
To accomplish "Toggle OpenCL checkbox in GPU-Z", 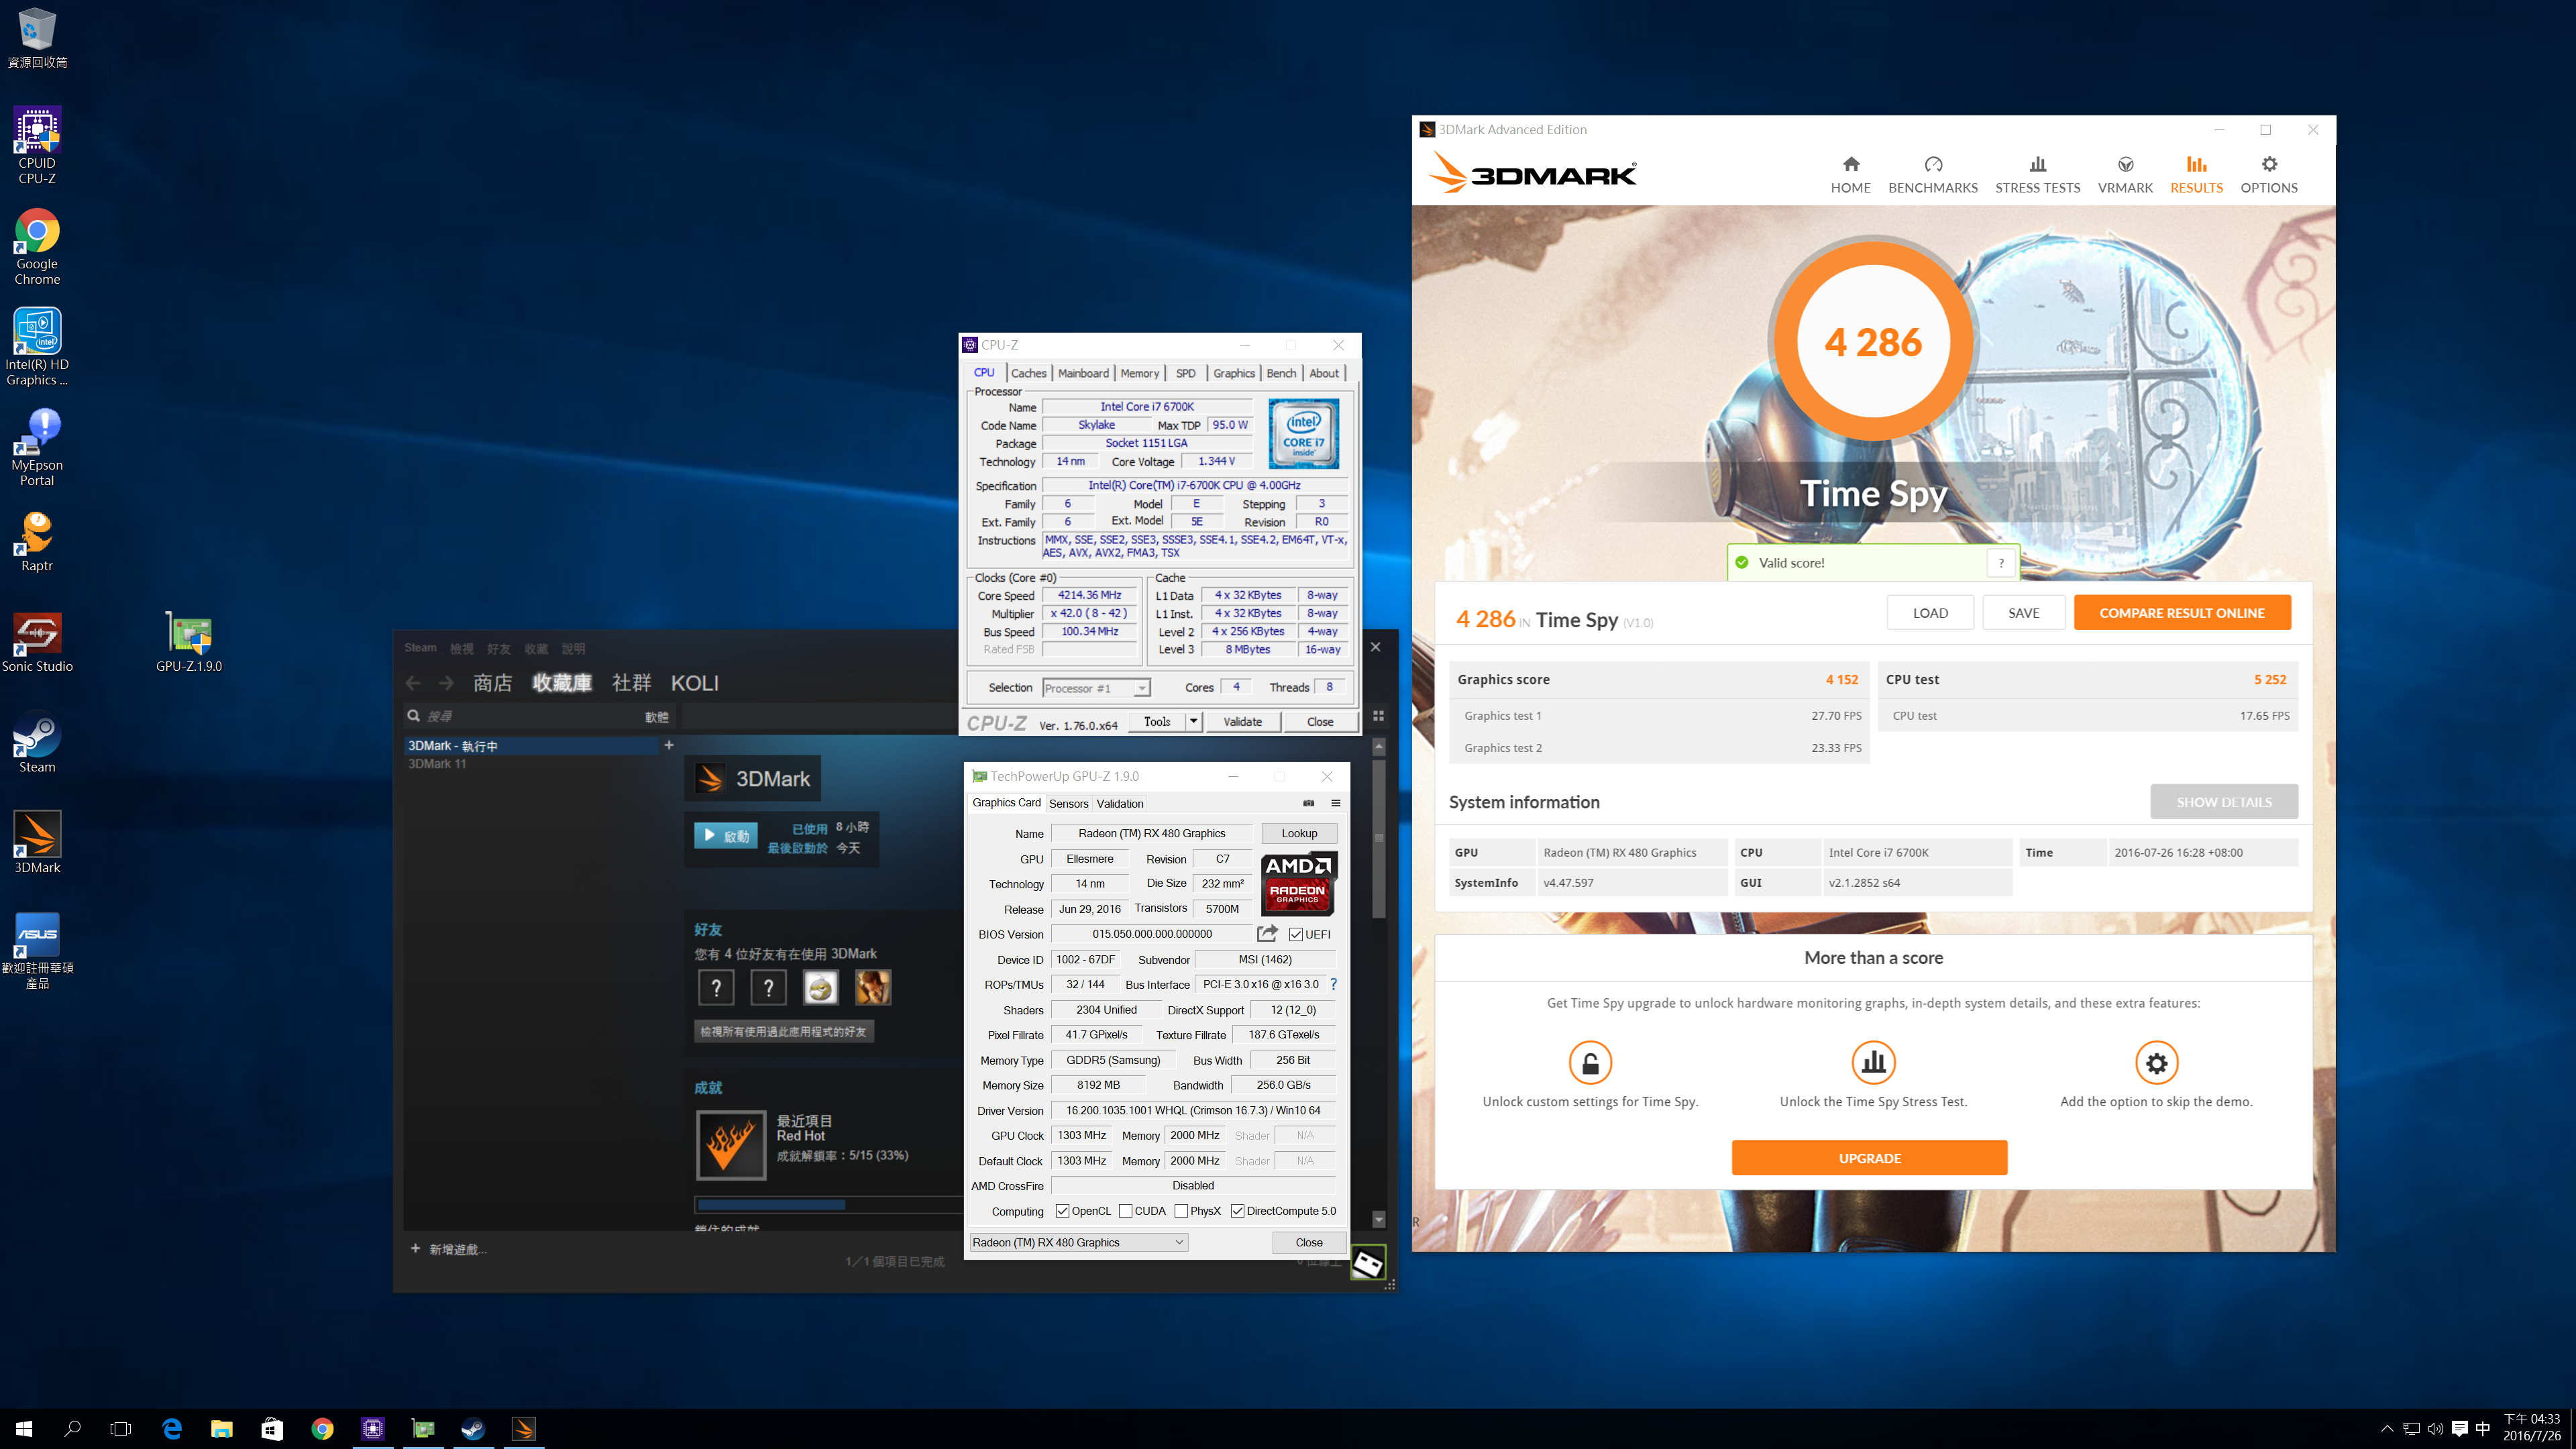I will [1062, 1211].
